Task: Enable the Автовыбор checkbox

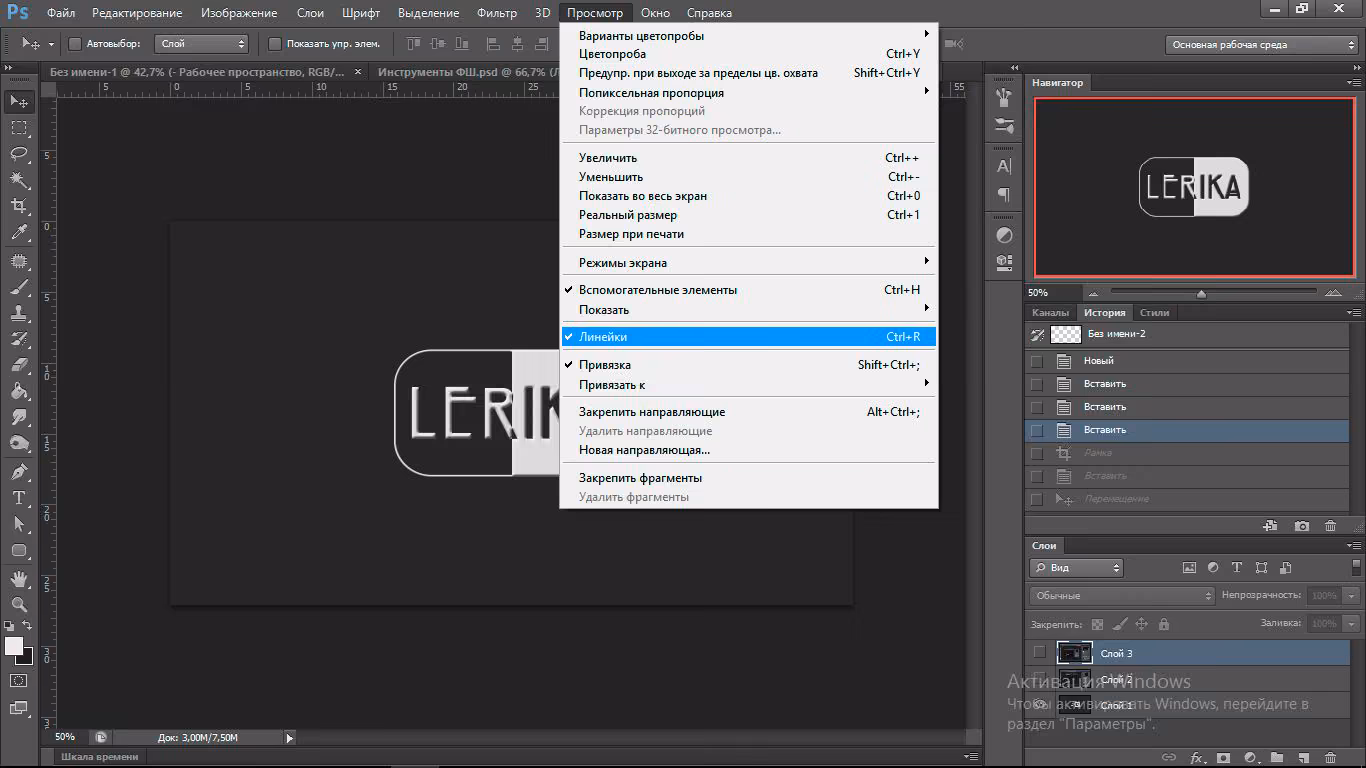Action: coord(75,44)
